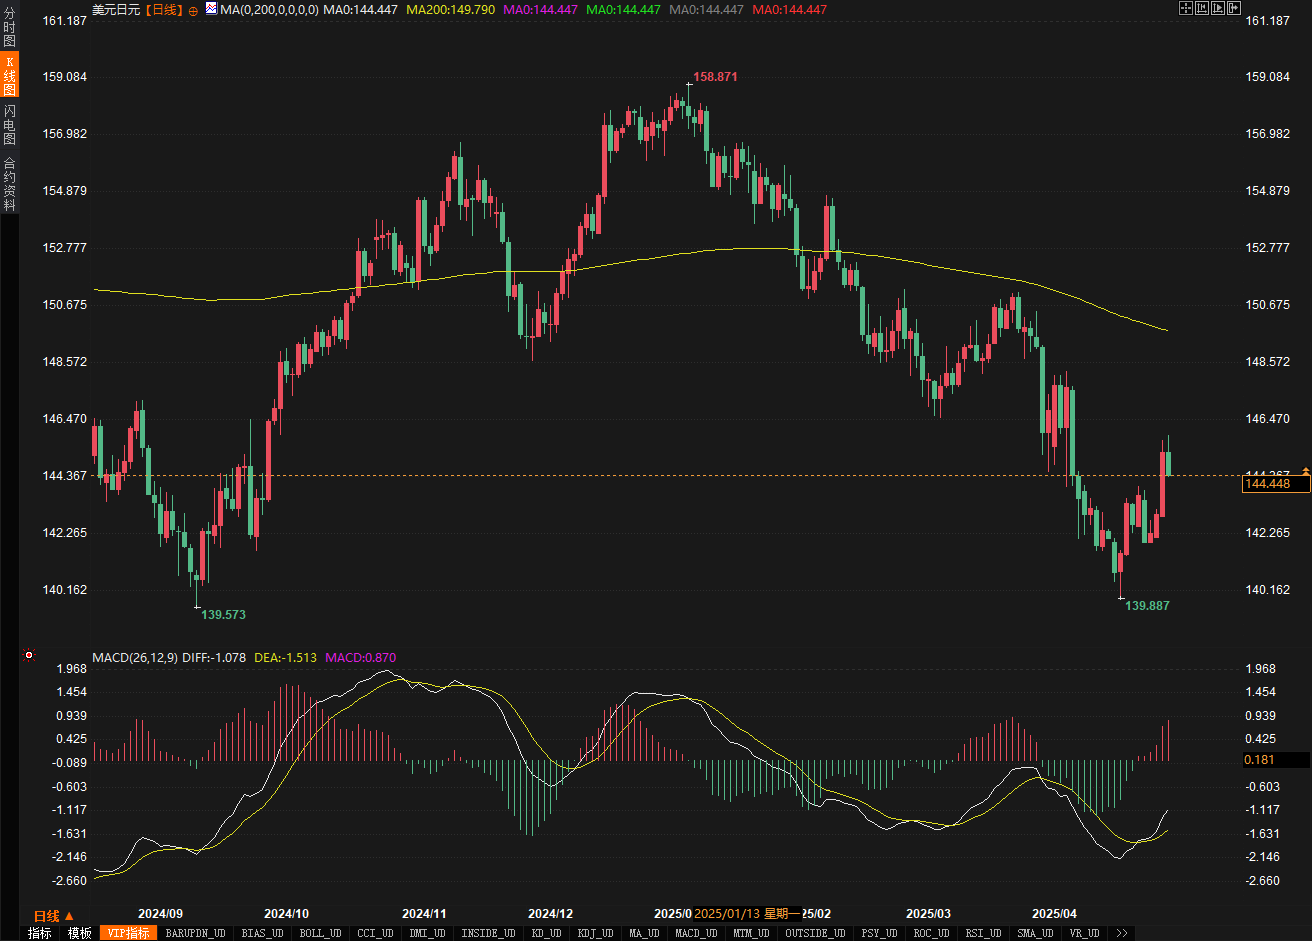Click the MA(0,200,0,0,0,0) parameters label

point(269,10)
